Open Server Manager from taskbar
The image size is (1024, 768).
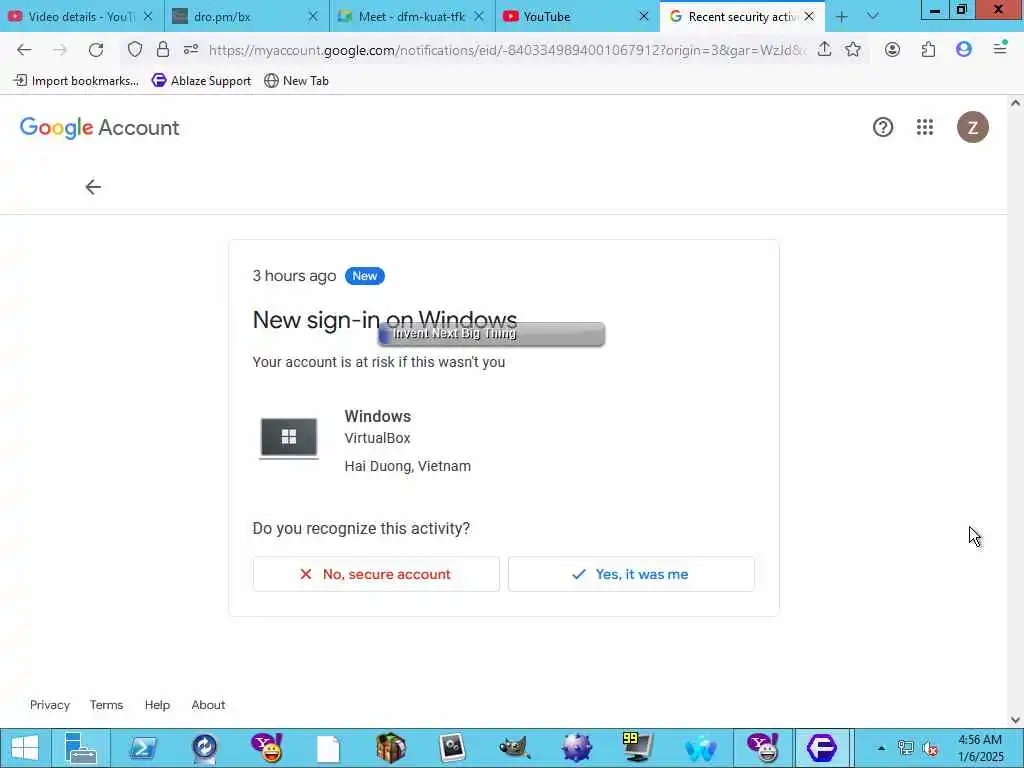tap(81, 748)
